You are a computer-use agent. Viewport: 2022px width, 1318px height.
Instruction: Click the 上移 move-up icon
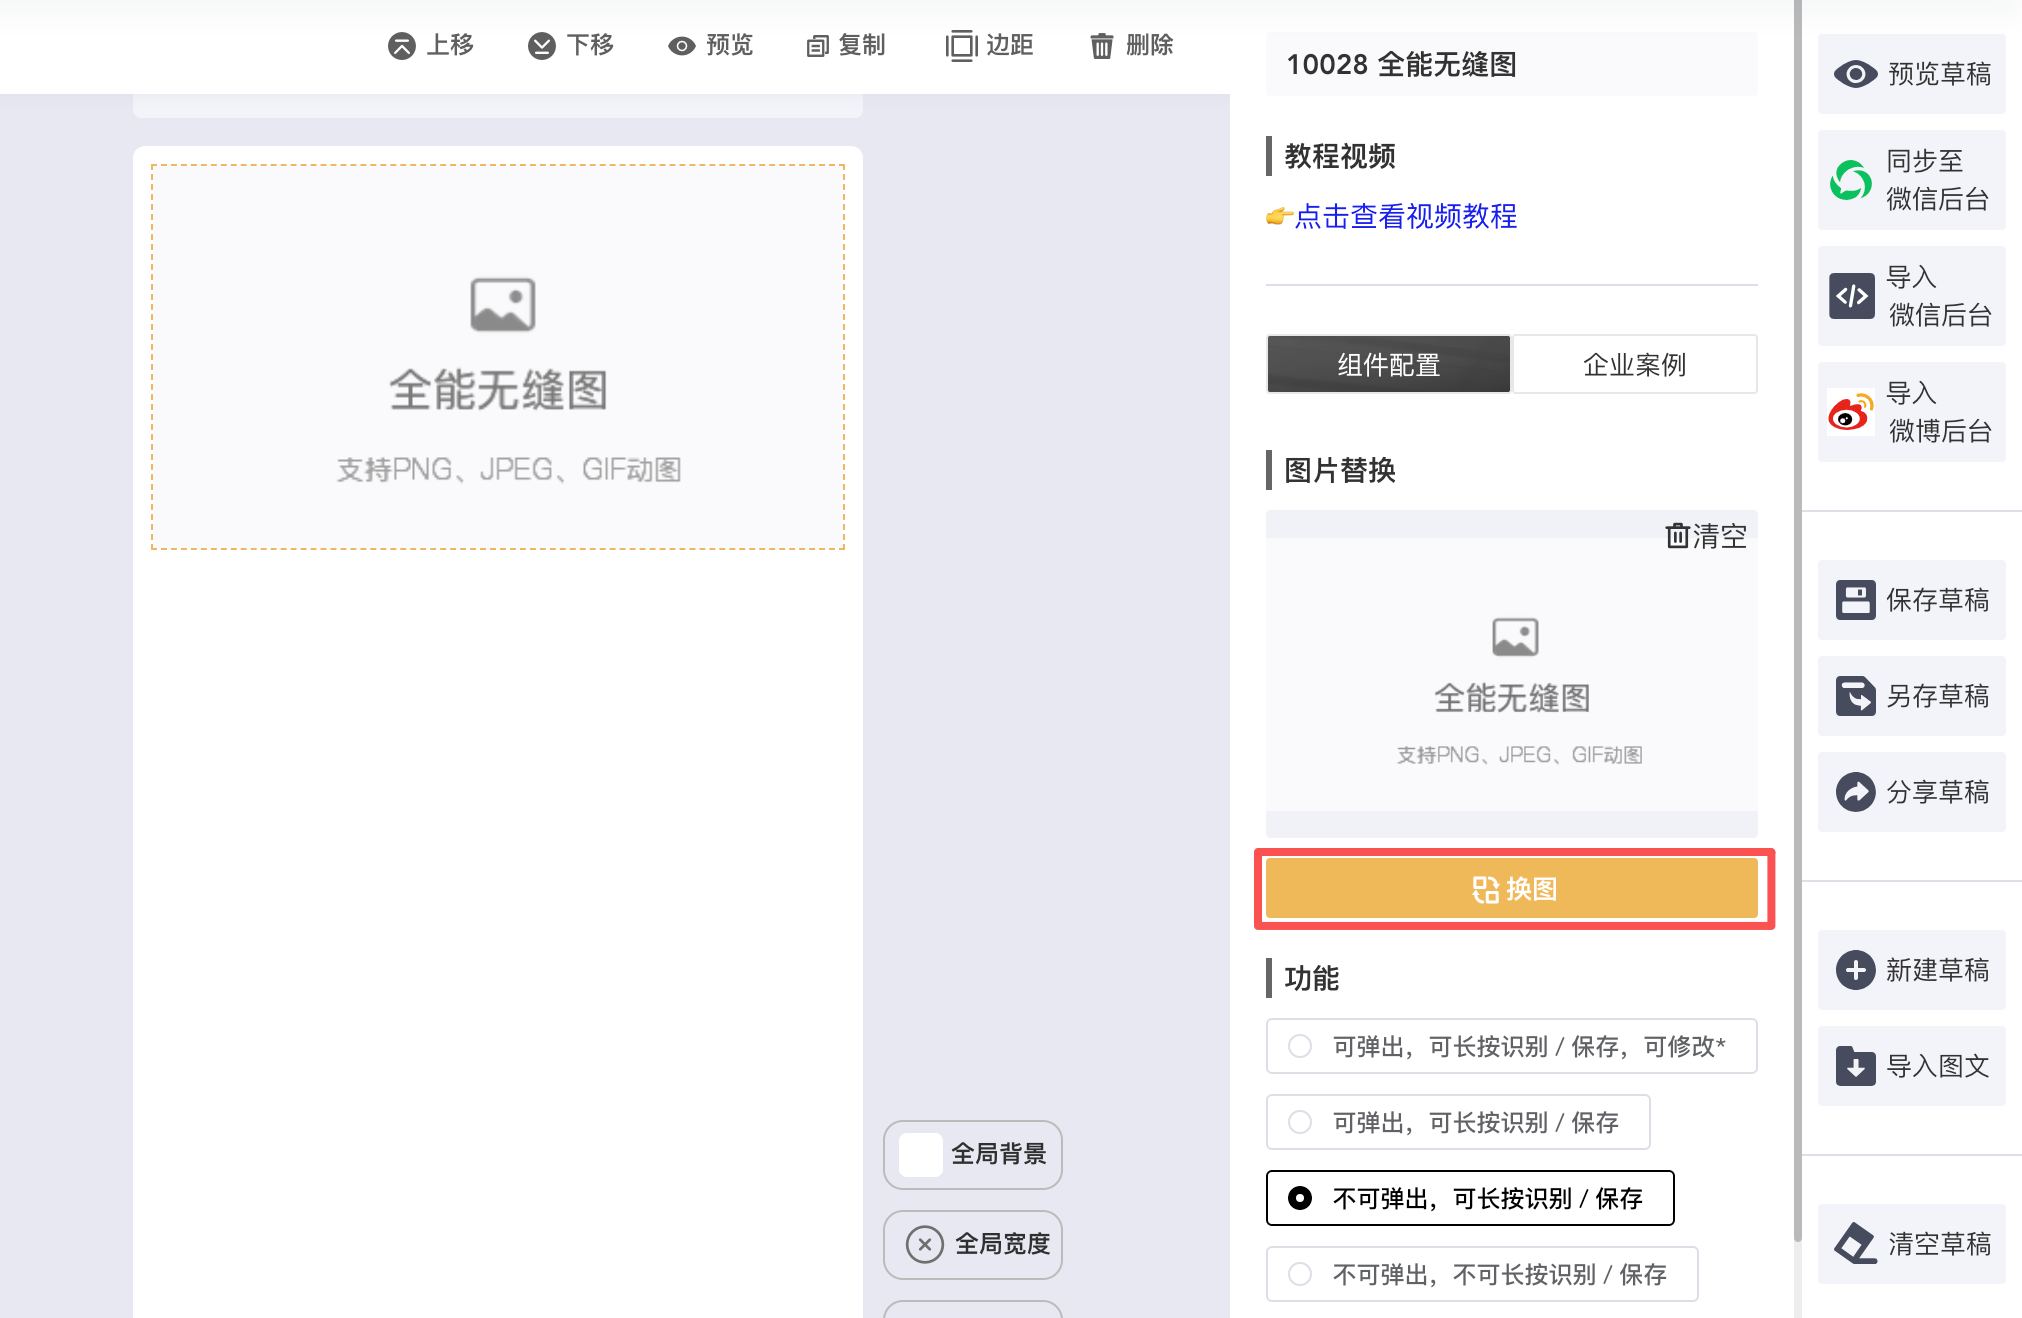click(402, 46)
